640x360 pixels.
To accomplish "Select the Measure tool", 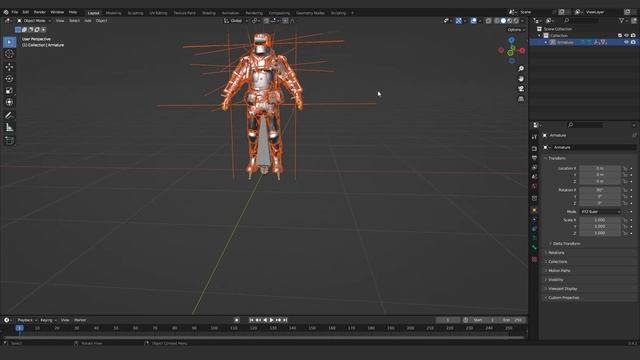I will point(9,128).
